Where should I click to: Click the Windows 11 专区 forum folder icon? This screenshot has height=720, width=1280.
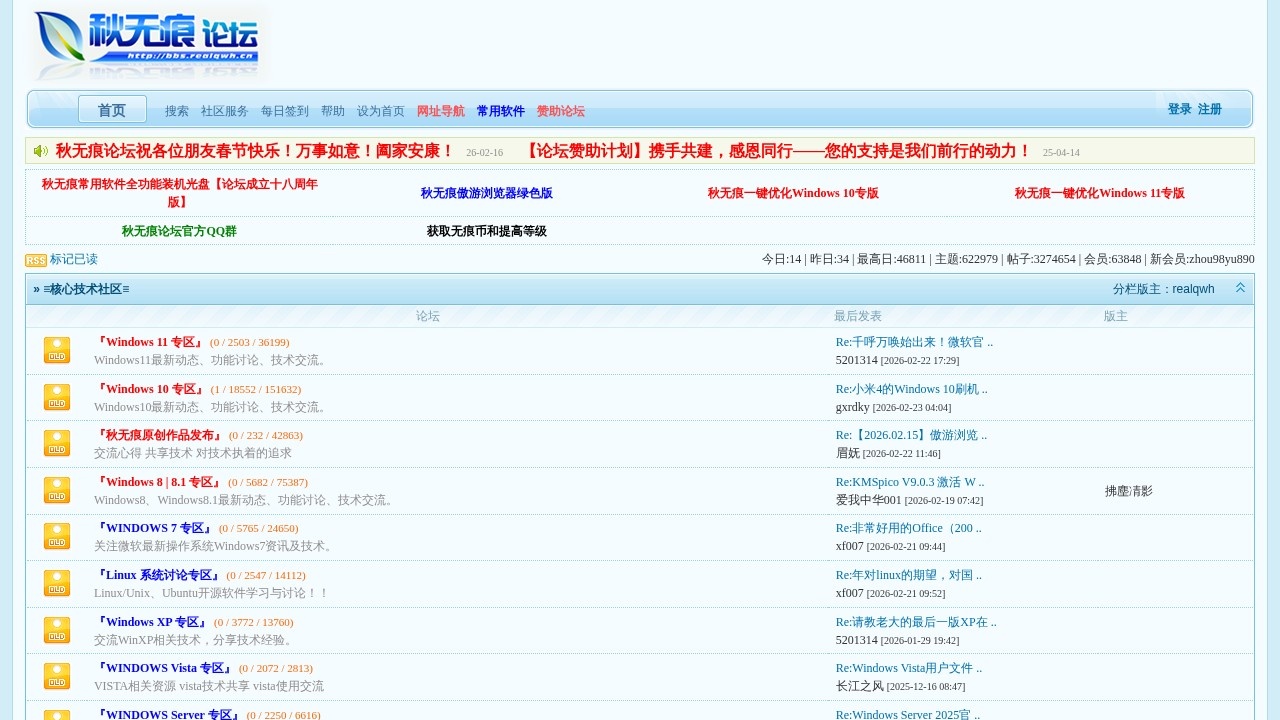[57, 350]
